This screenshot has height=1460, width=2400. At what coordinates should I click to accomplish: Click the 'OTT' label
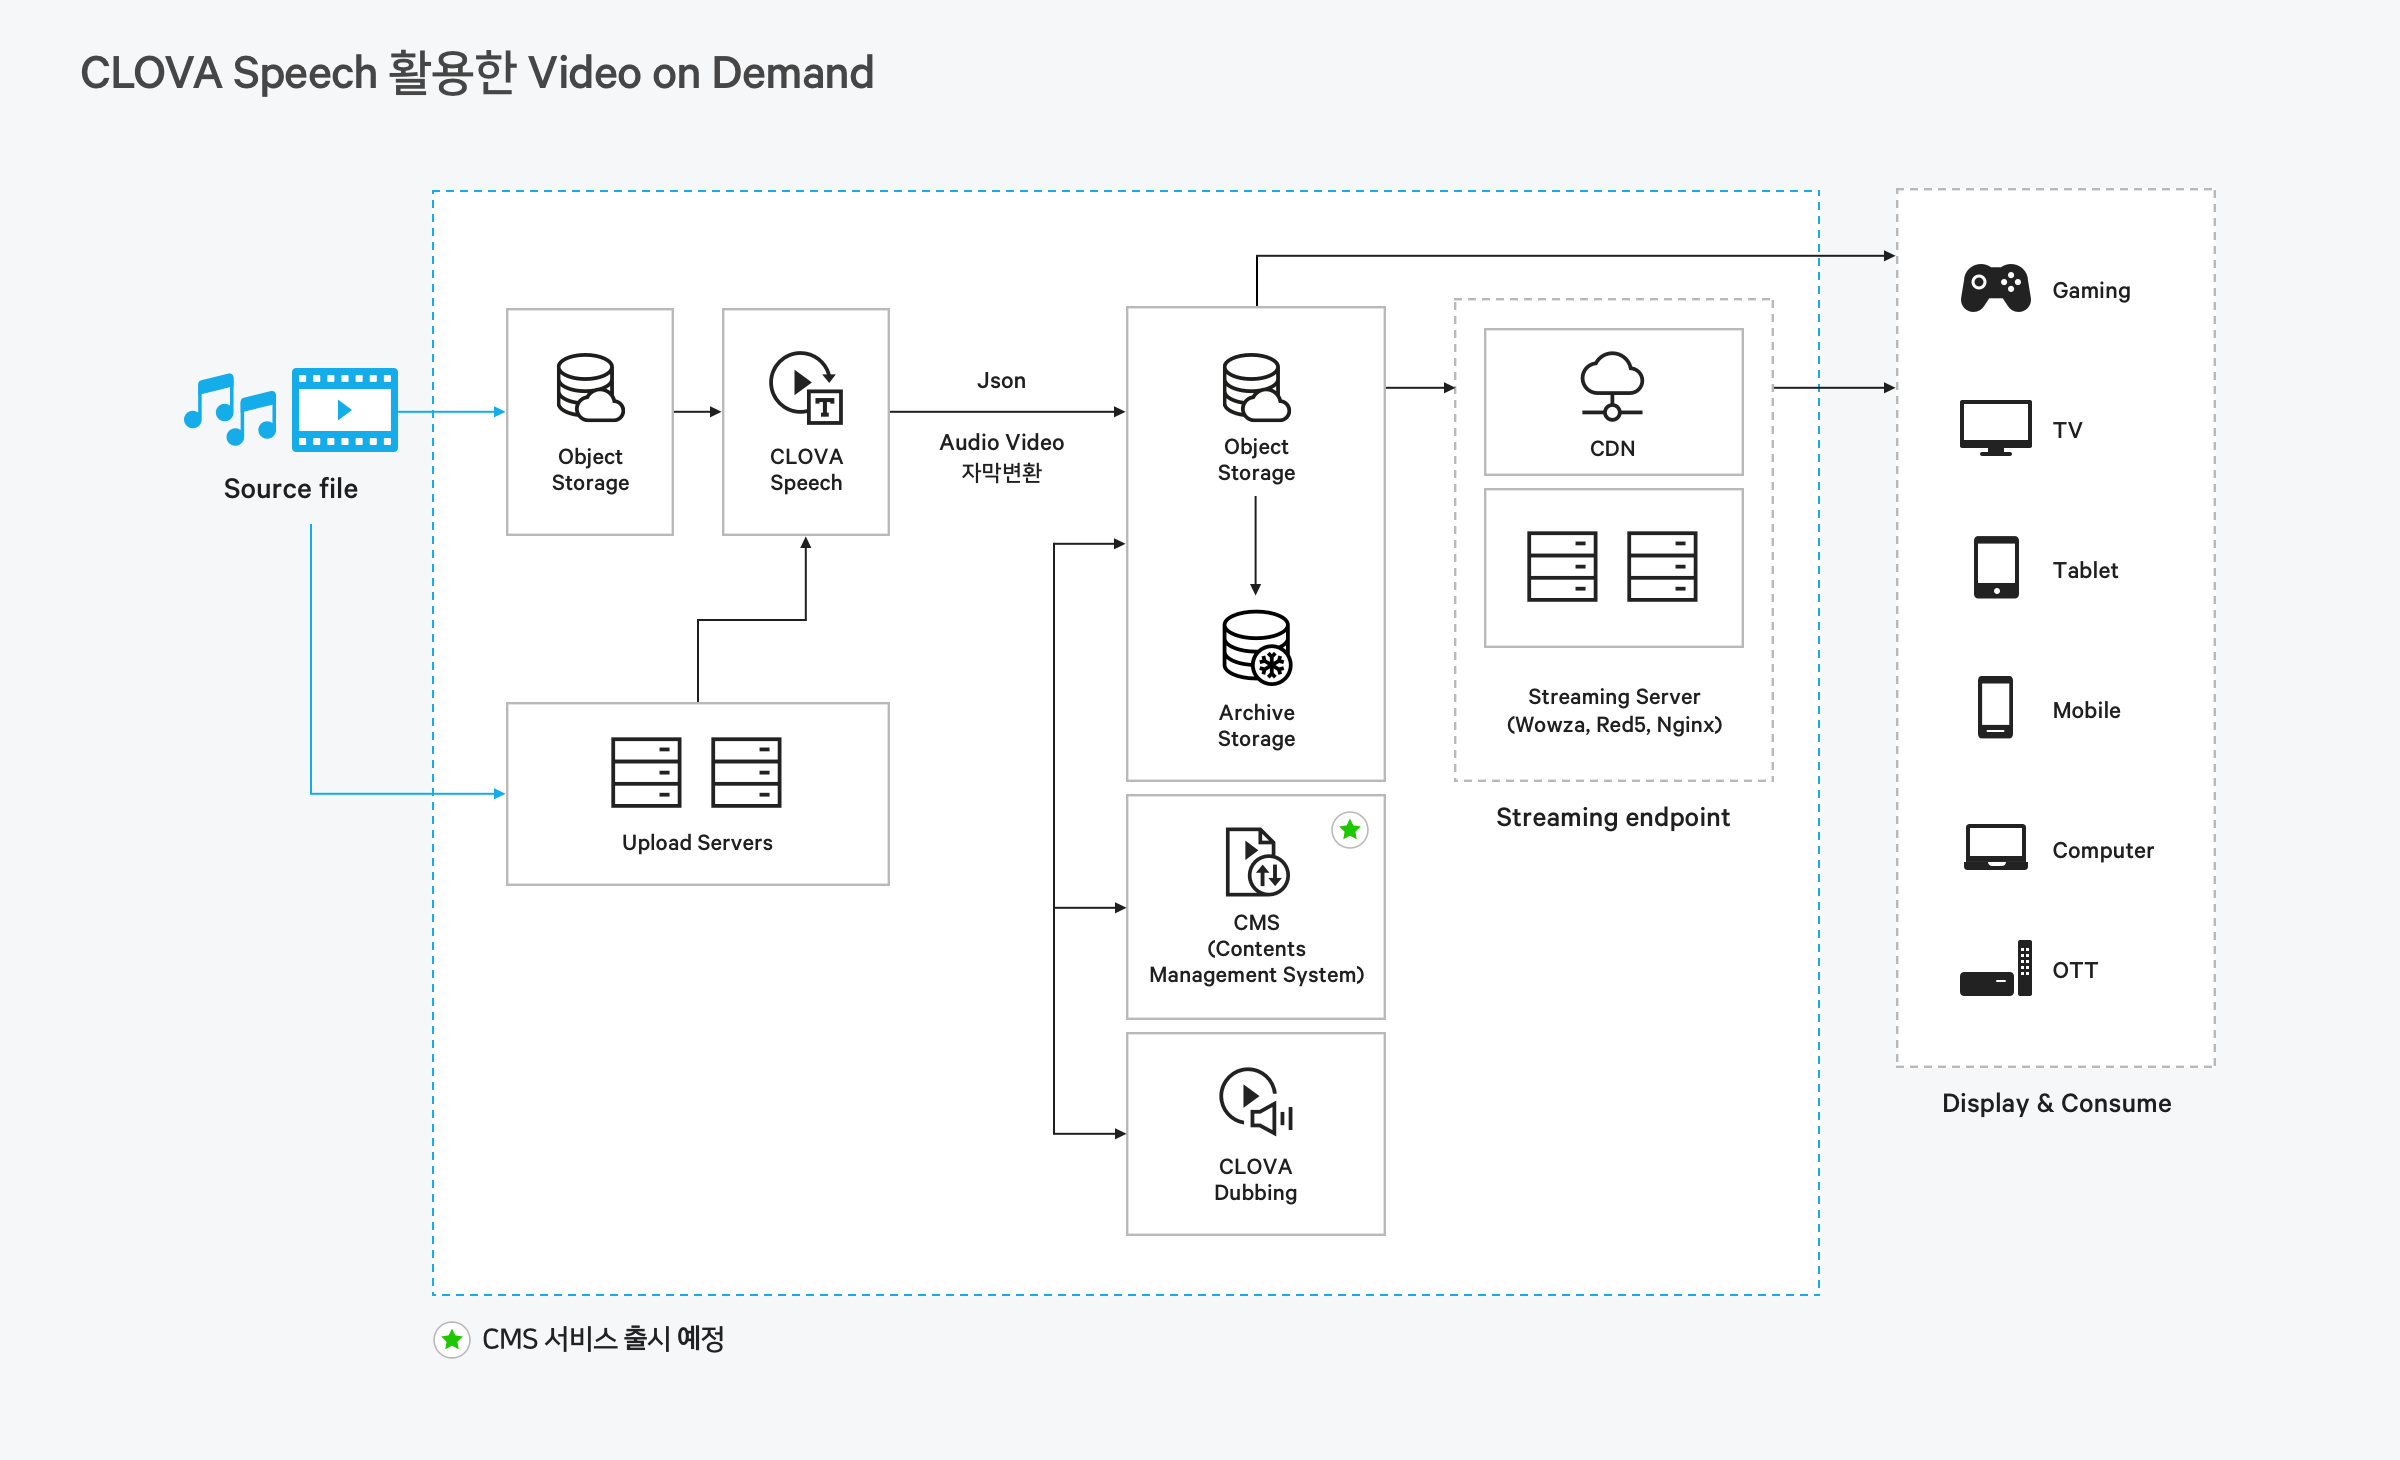point(2075,970)
